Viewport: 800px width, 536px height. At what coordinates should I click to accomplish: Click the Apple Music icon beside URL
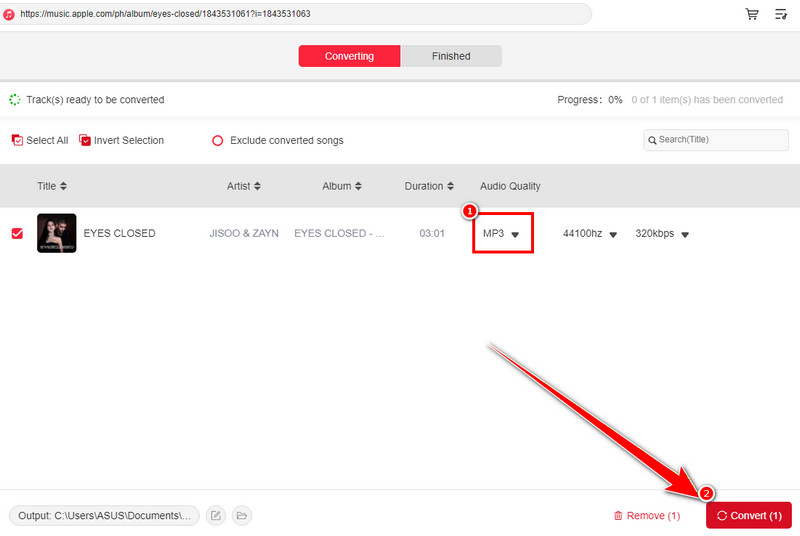[x=9, y=14]
